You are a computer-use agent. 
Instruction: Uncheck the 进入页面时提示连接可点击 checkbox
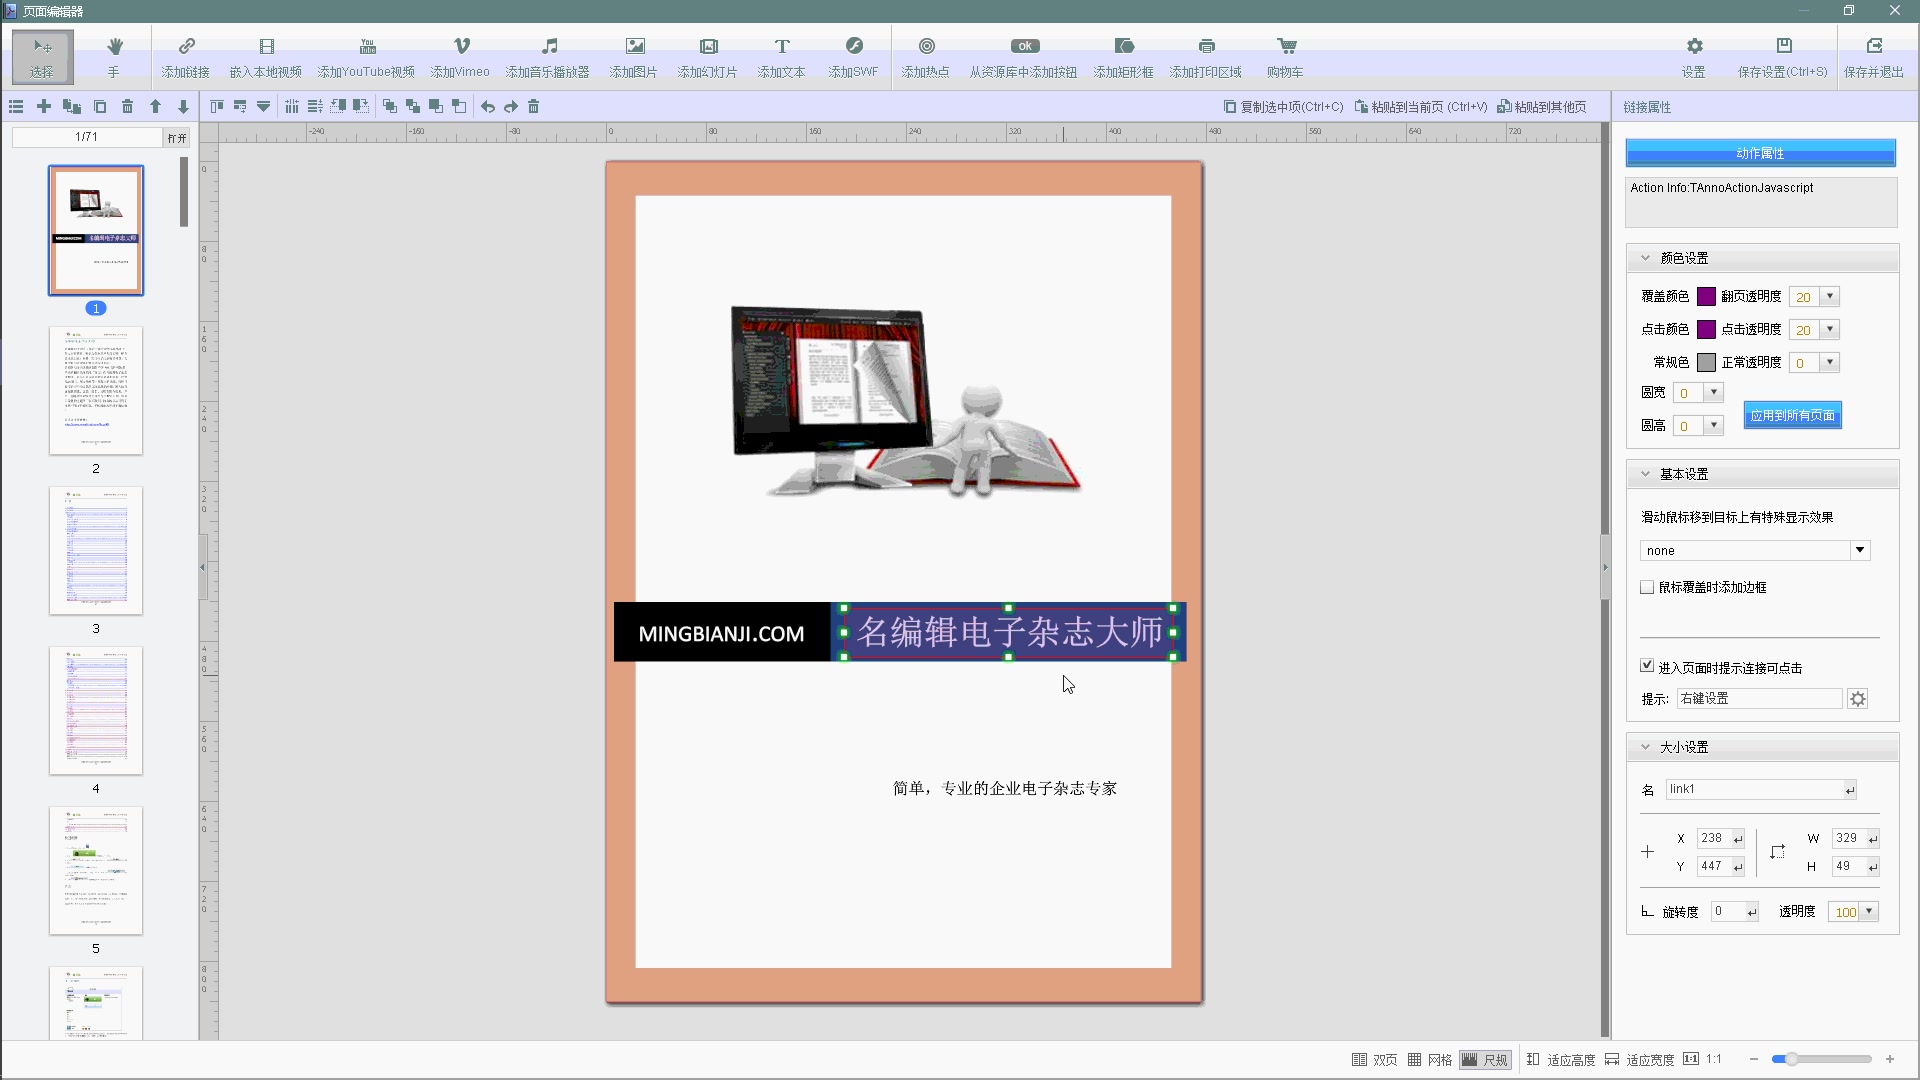click(1647, 666)
